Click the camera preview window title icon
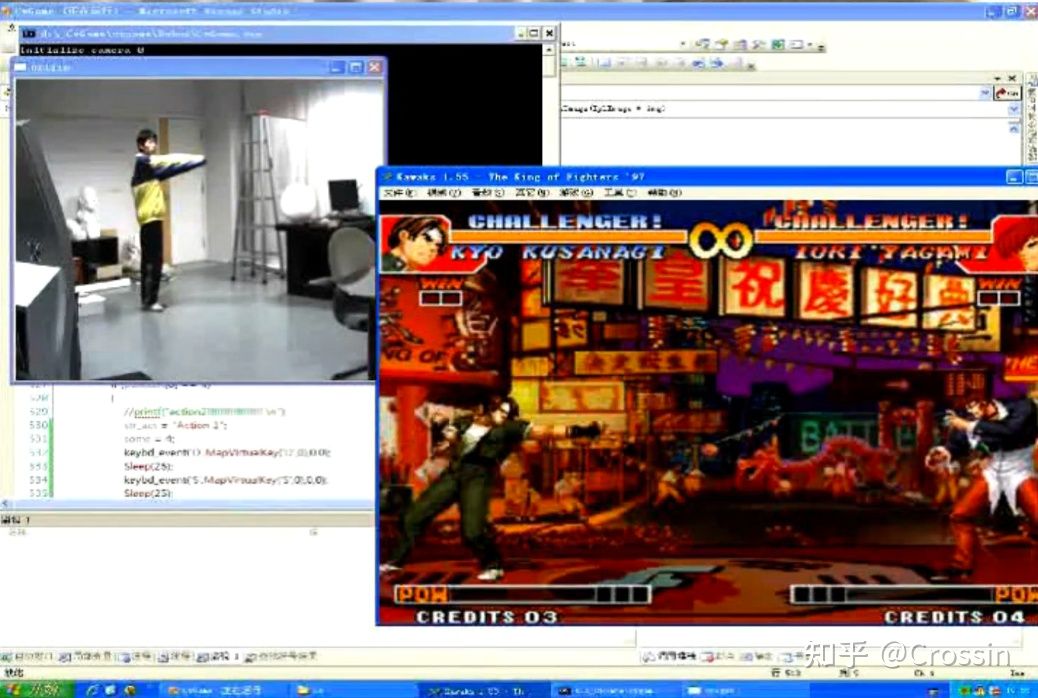This screenshot has height=698, width=1038. (21, 67)
